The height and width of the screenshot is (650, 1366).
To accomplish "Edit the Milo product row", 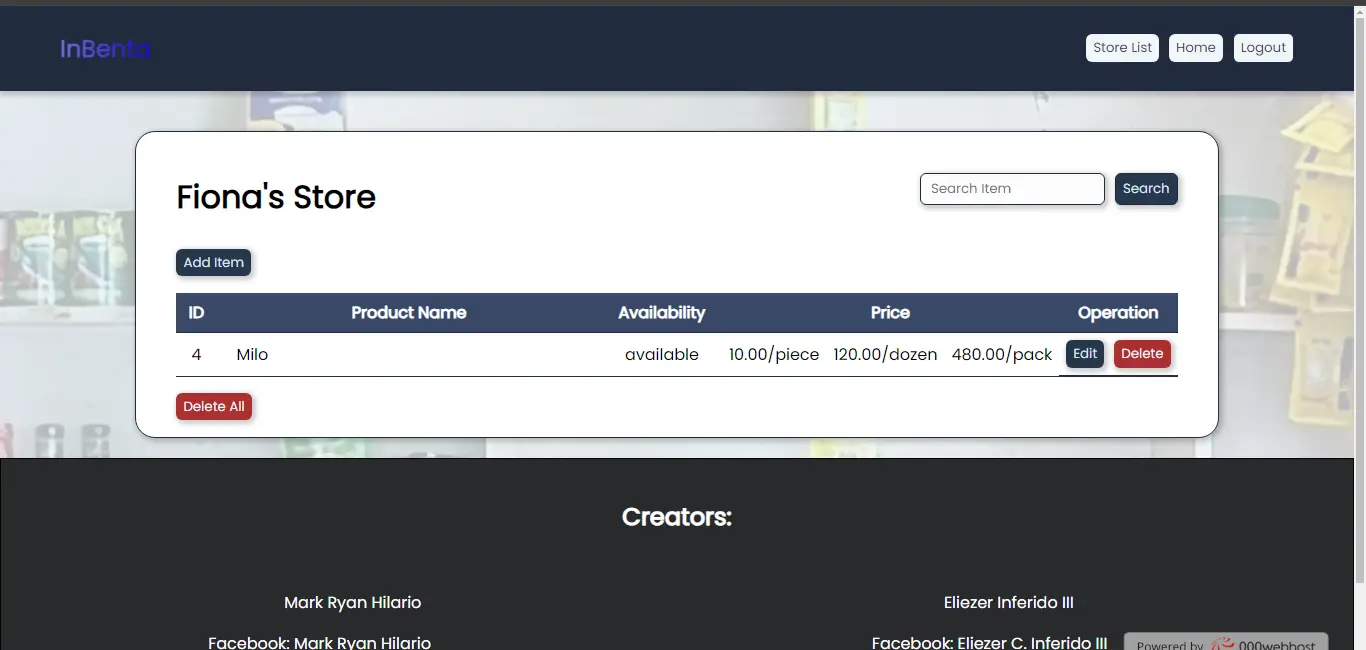I will [x=1084, y=354].
